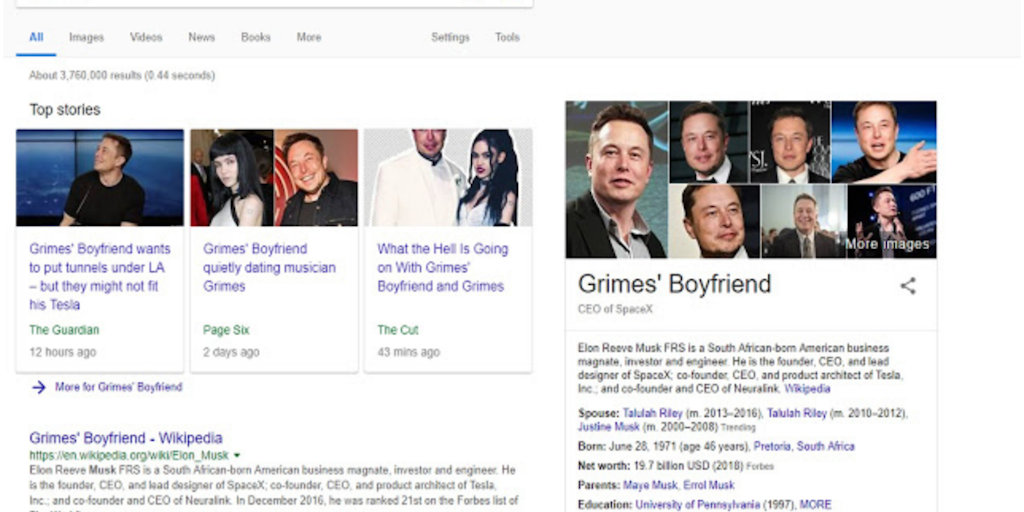Open The Cut story thumbnail with white tuxedo
The image size is (1024, 512).
(448, 178)
